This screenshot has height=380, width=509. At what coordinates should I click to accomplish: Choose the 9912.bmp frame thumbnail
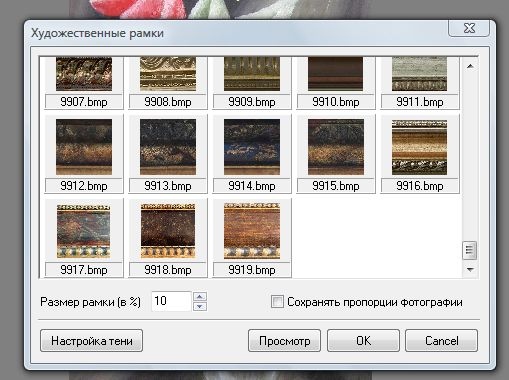click(84, 147)
